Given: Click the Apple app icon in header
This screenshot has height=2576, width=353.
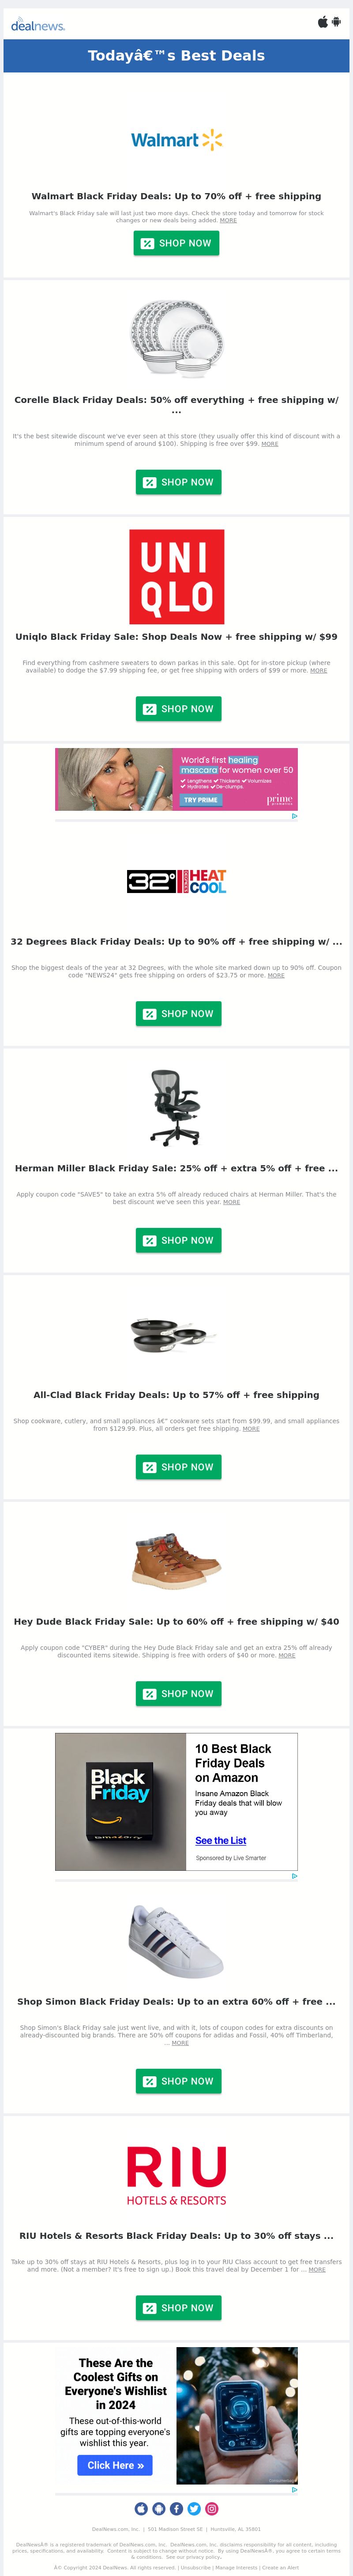Looking at the screenshot, I should pos(322,22).
